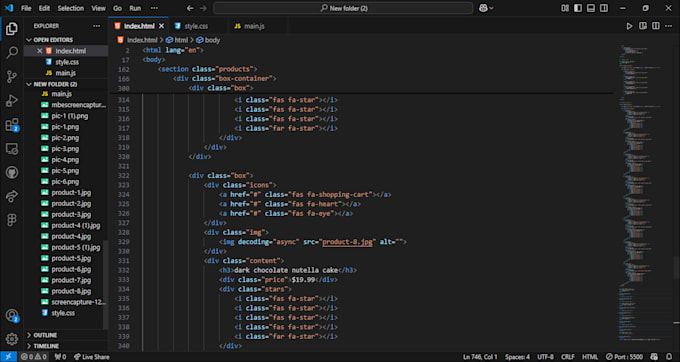Open the Copilot dropdown arrow
The height and width of the screenshot is (362, 680).
tap(491, 8)
